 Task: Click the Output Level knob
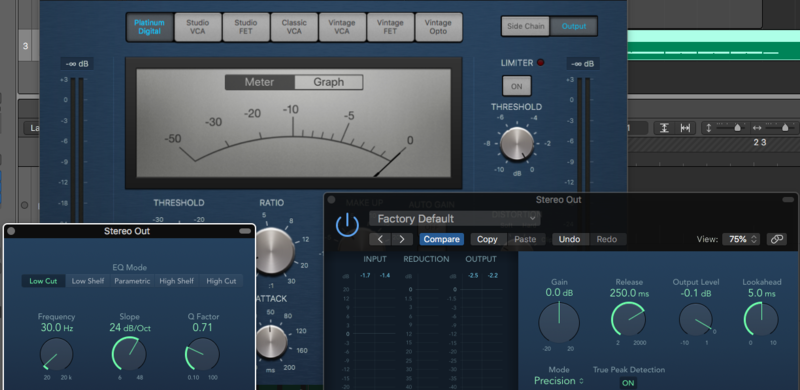pos(695,320)
